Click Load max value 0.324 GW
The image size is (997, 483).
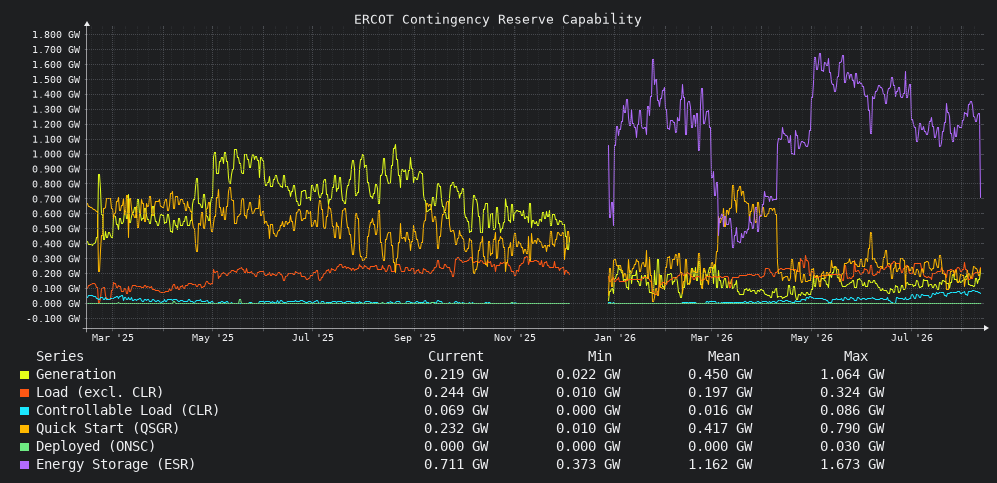coord(852,393)
